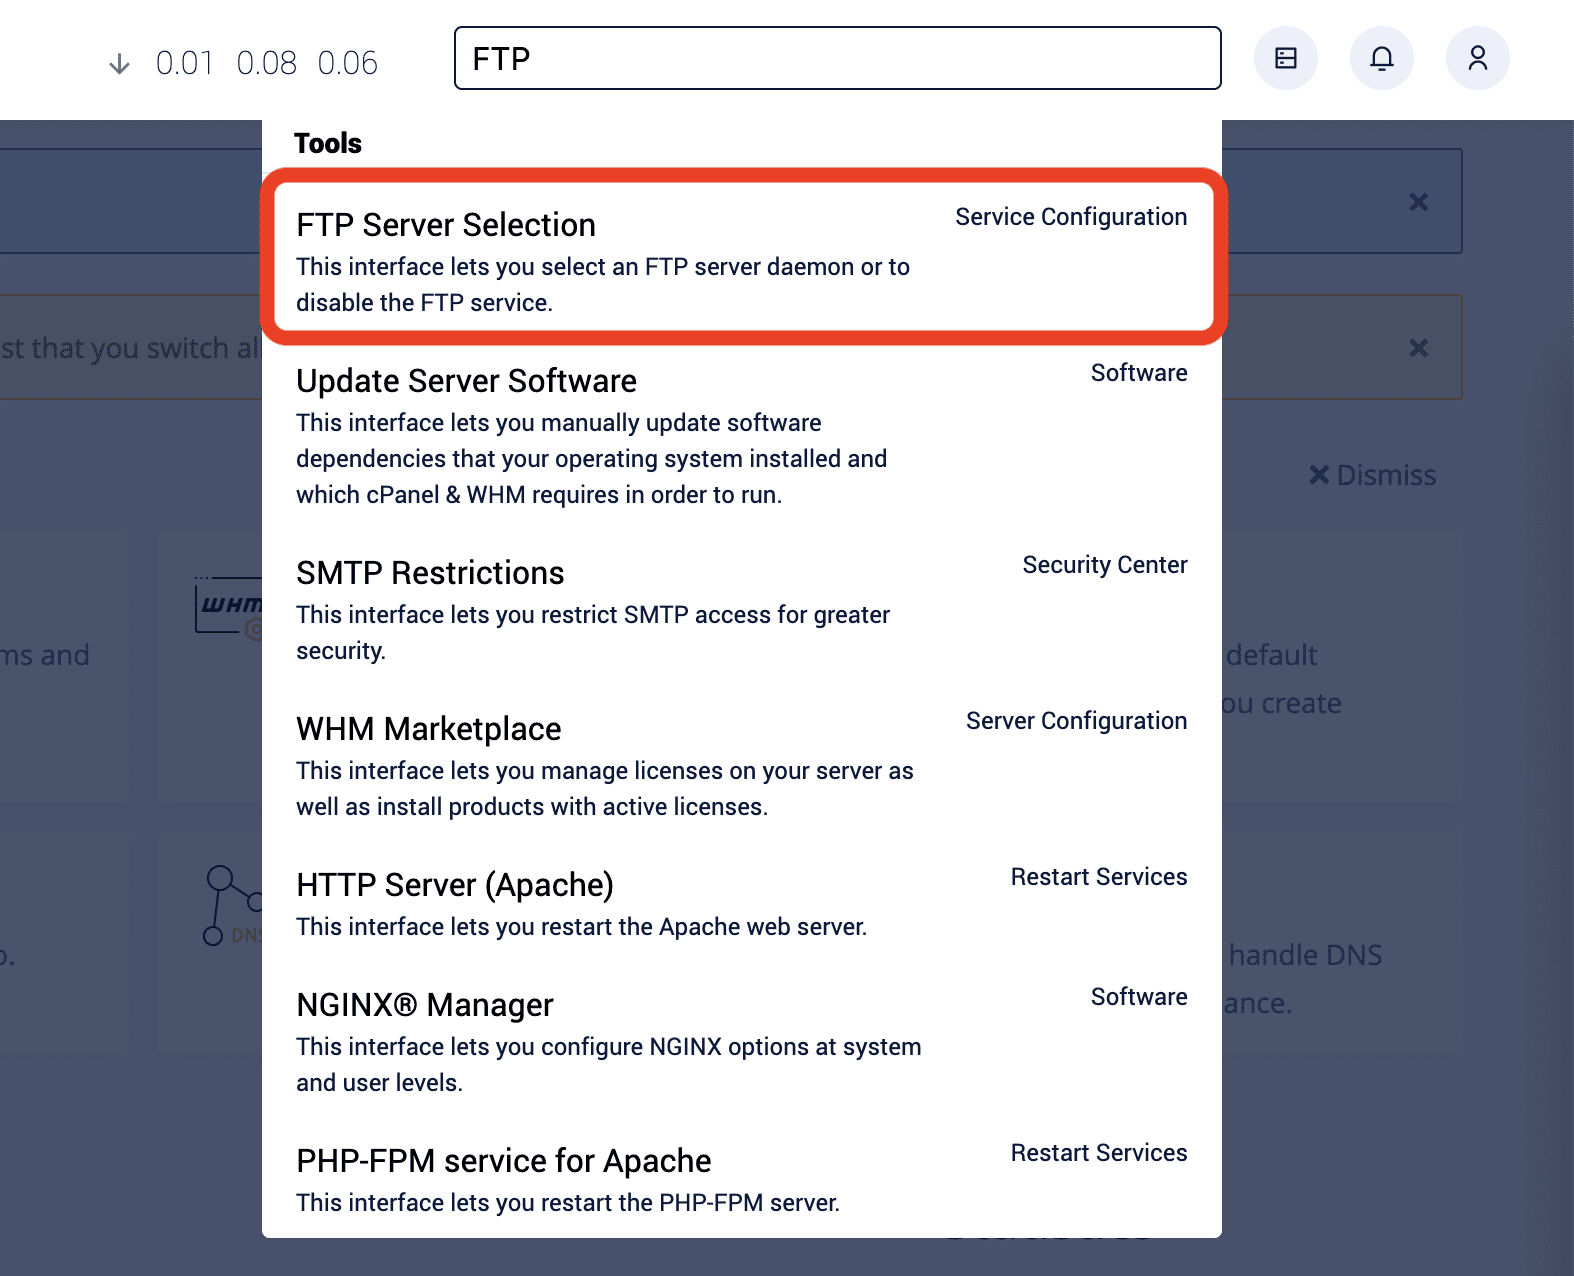The width and height of the screenshot is (1574, 1276).
Task: Click Restart Services label beside PHP-FPM
Action: [1099, 1153]
